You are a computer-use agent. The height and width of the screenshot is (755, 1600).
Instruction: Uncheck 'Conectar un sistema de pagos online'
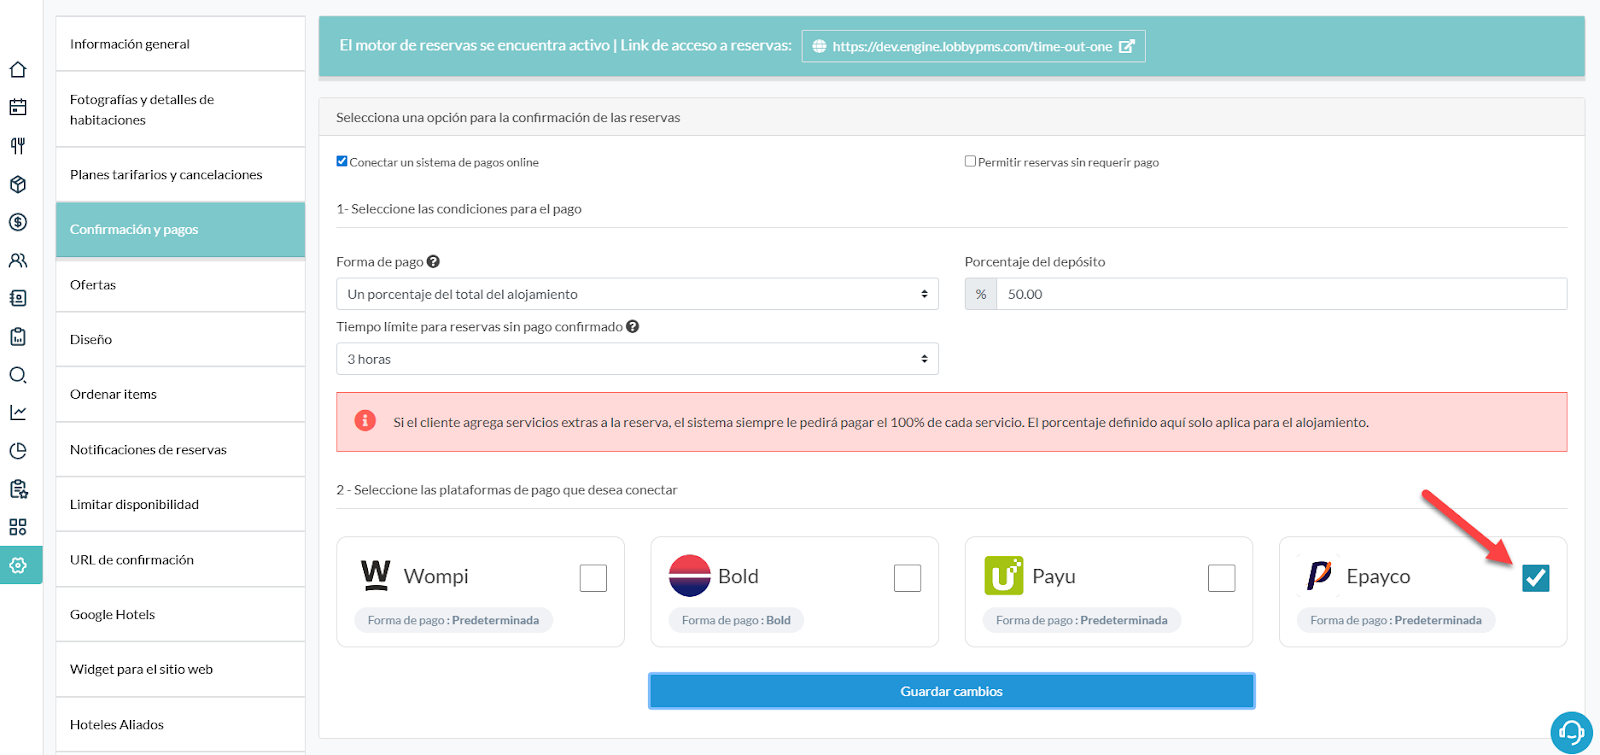[342, 161]
